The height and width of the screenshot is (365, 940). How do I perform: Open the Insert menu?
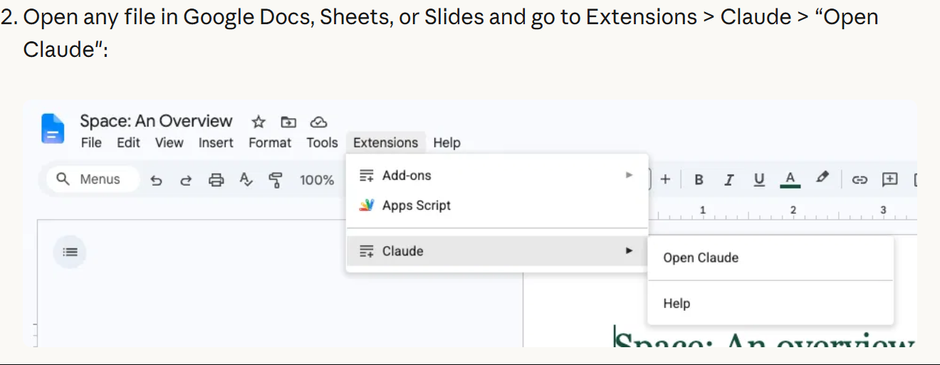(216, 143)
